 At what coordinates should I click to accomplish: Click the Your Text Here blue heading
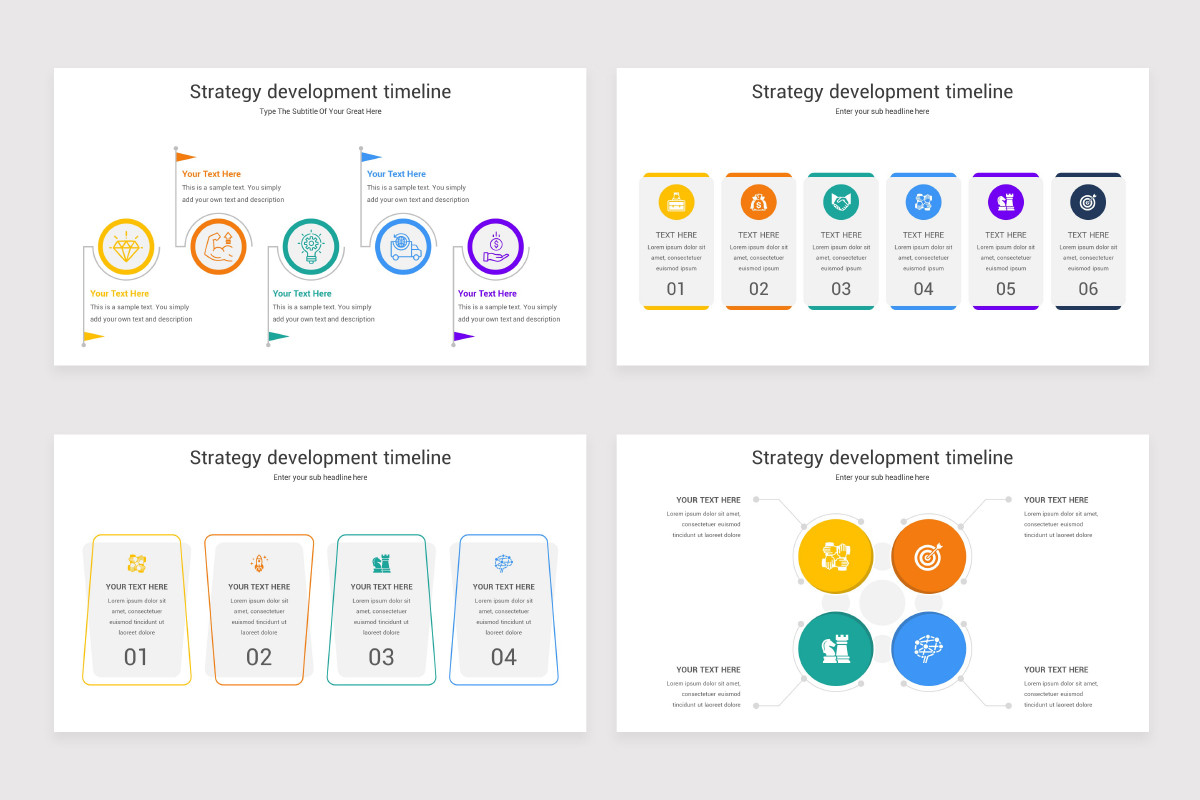point(396,173)
